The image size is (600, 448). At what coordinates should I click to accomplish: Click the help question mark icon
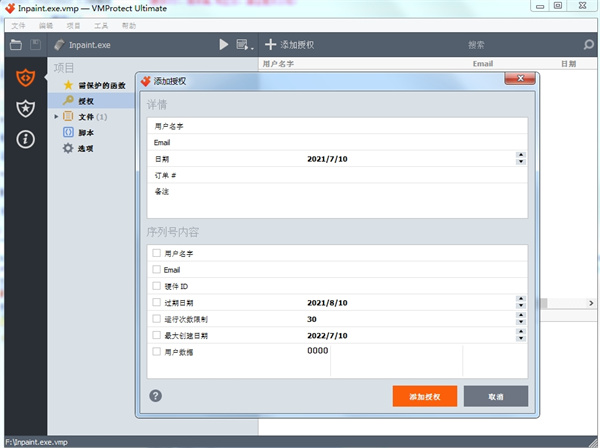click(156, 395)
